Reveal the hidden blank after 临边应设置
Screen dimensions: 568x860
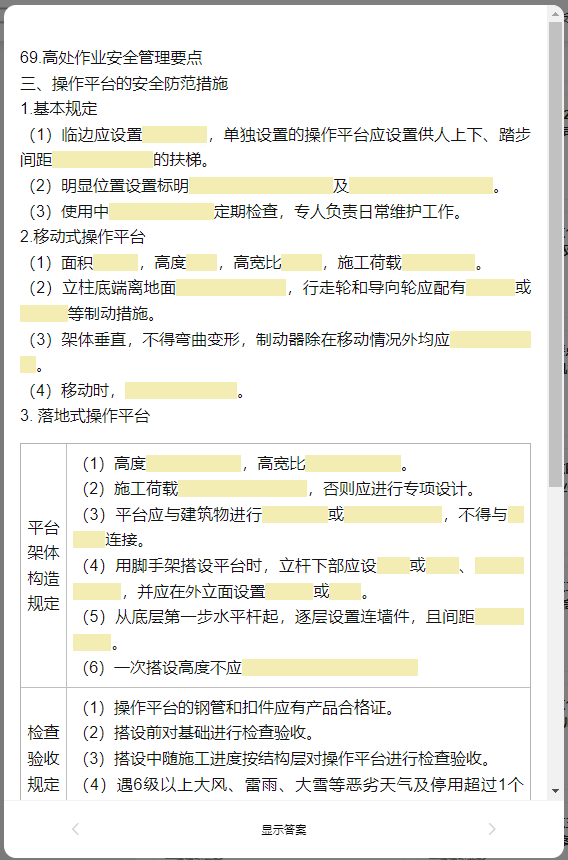point(175,134)
